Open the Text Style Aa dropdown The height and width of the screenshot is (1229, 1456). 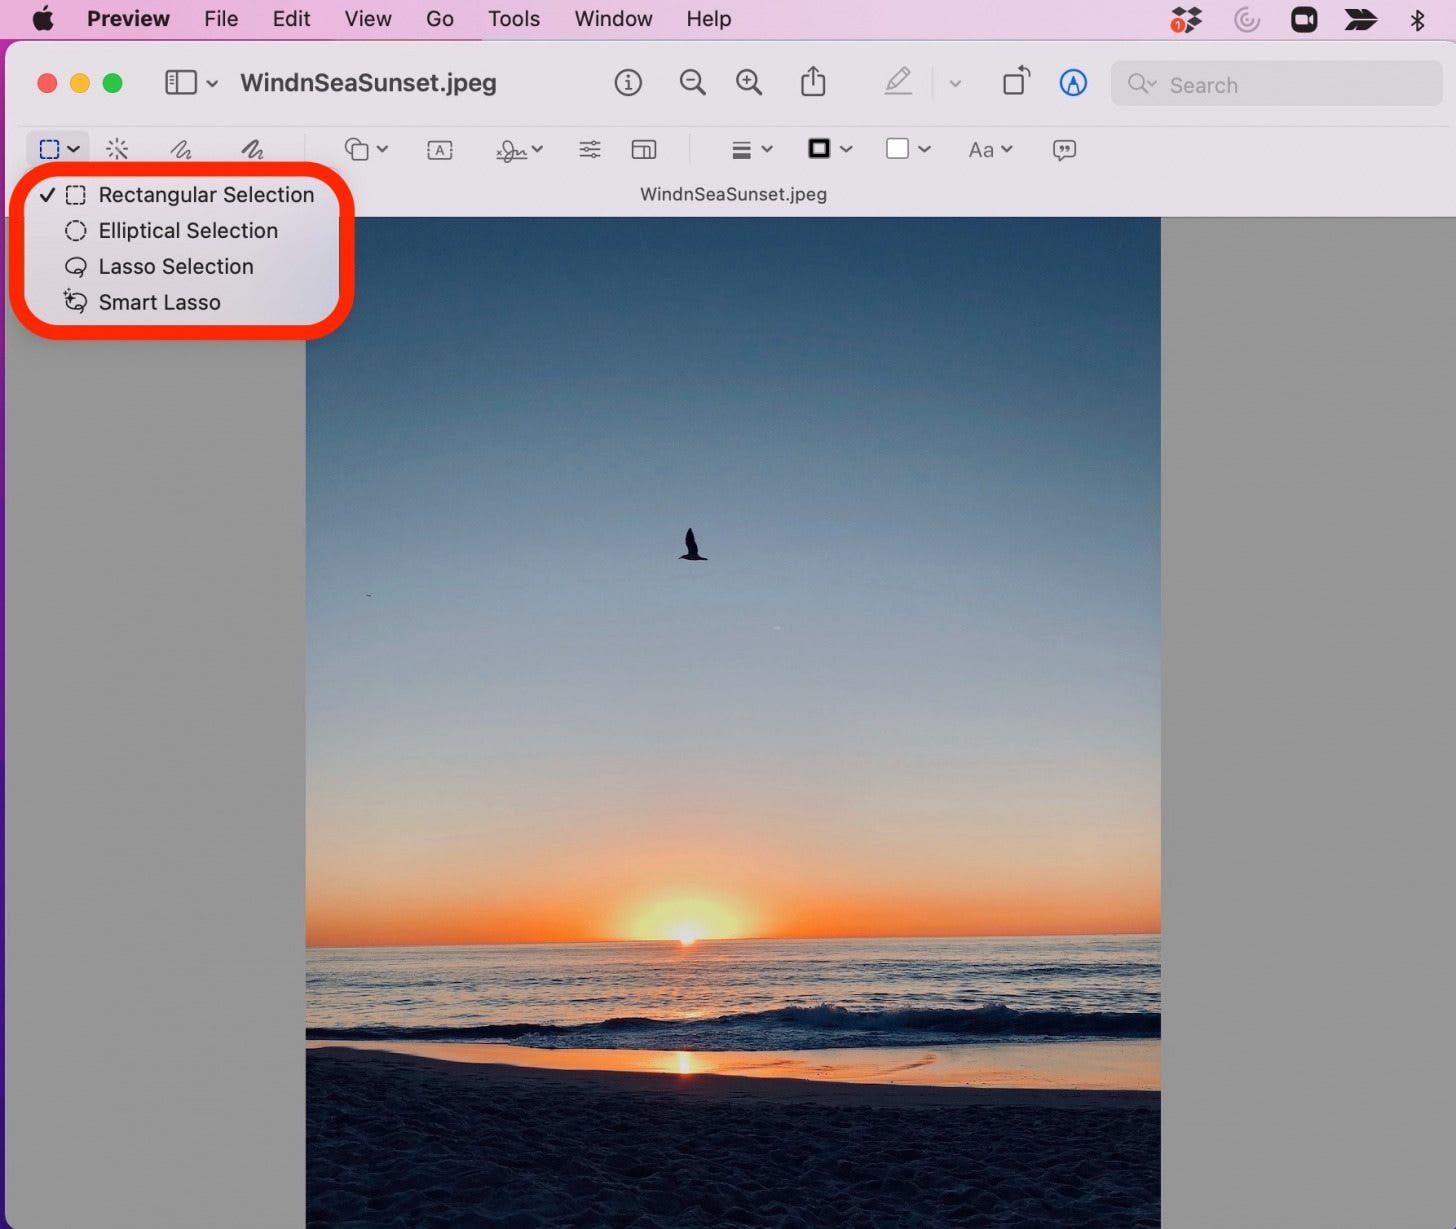click(990, 150)
